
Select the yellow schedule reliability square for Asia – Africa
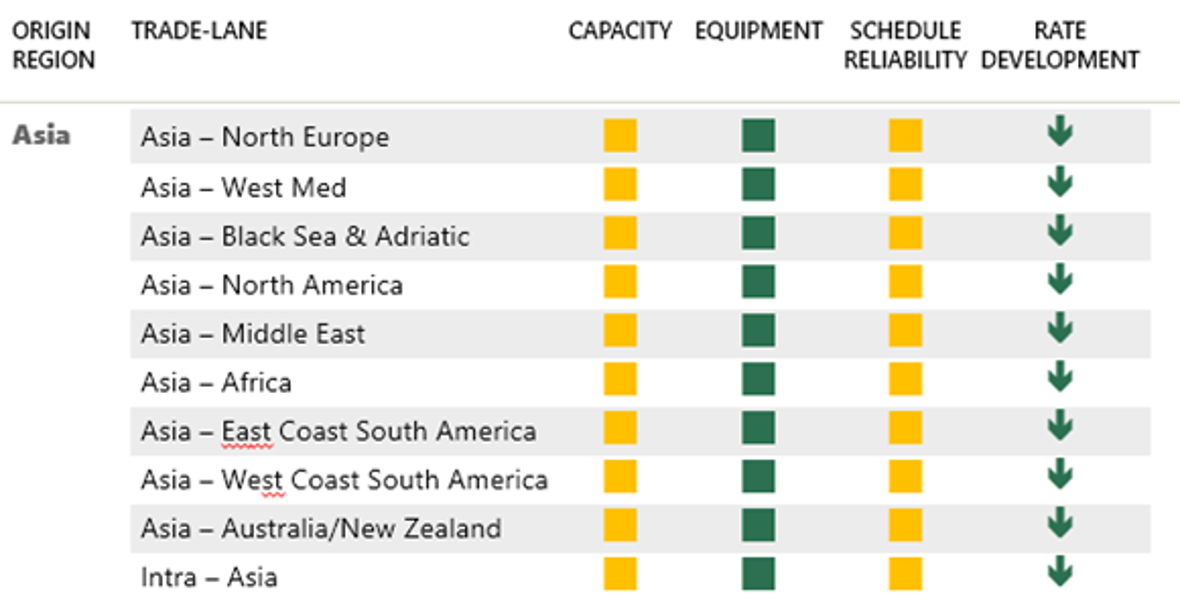click(x=905, y=379)
